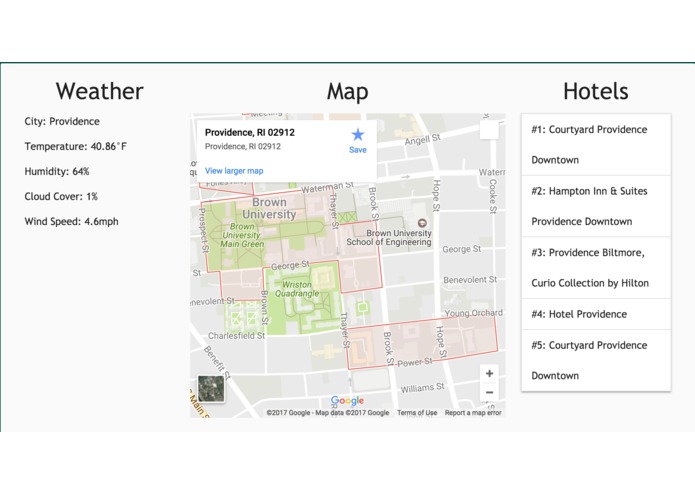This screenshot has width=695, height=494.
Task: Select hotel #1 Courtyard Providence Downtown
Action: coord(596,144)
